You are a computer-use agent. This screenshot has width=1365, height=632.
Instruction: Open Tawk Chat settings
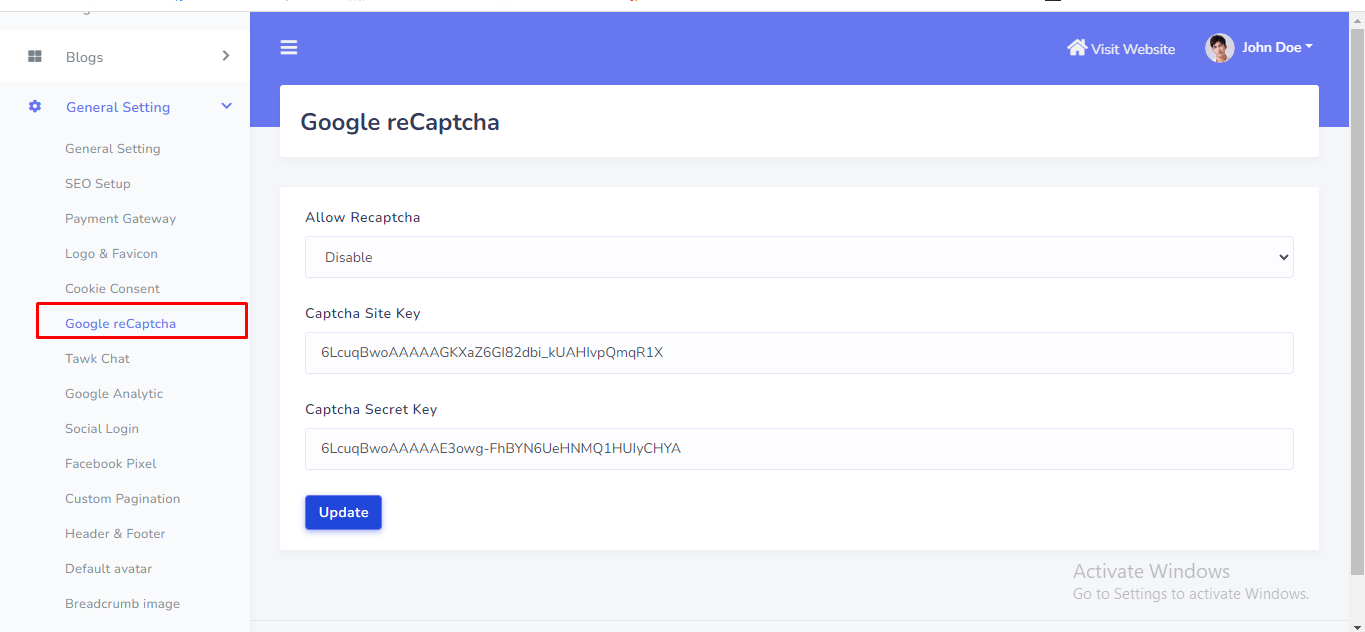click(97, 359)
